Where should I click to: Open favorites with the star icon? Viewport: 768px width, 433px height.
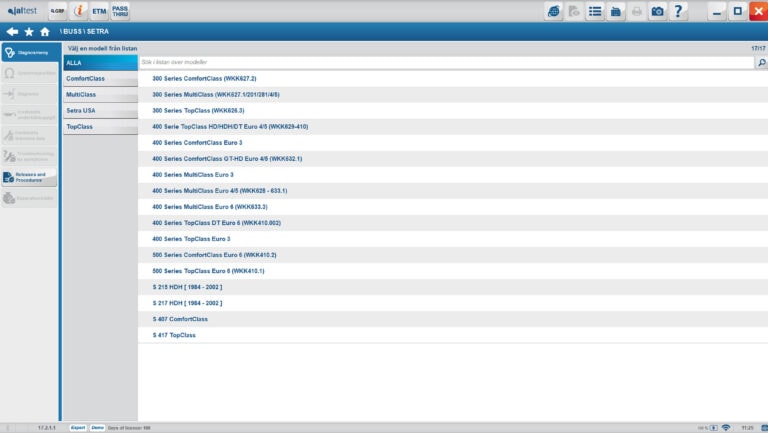coord(29,31)
